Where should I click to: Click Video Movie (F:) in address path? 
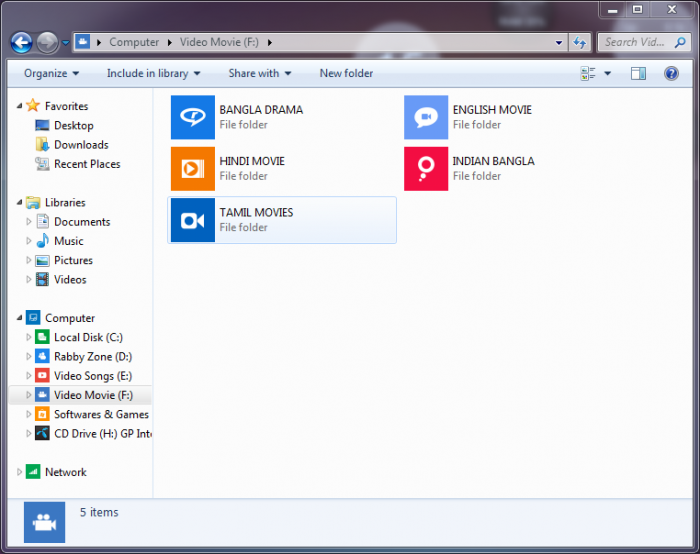coord(219,42)
